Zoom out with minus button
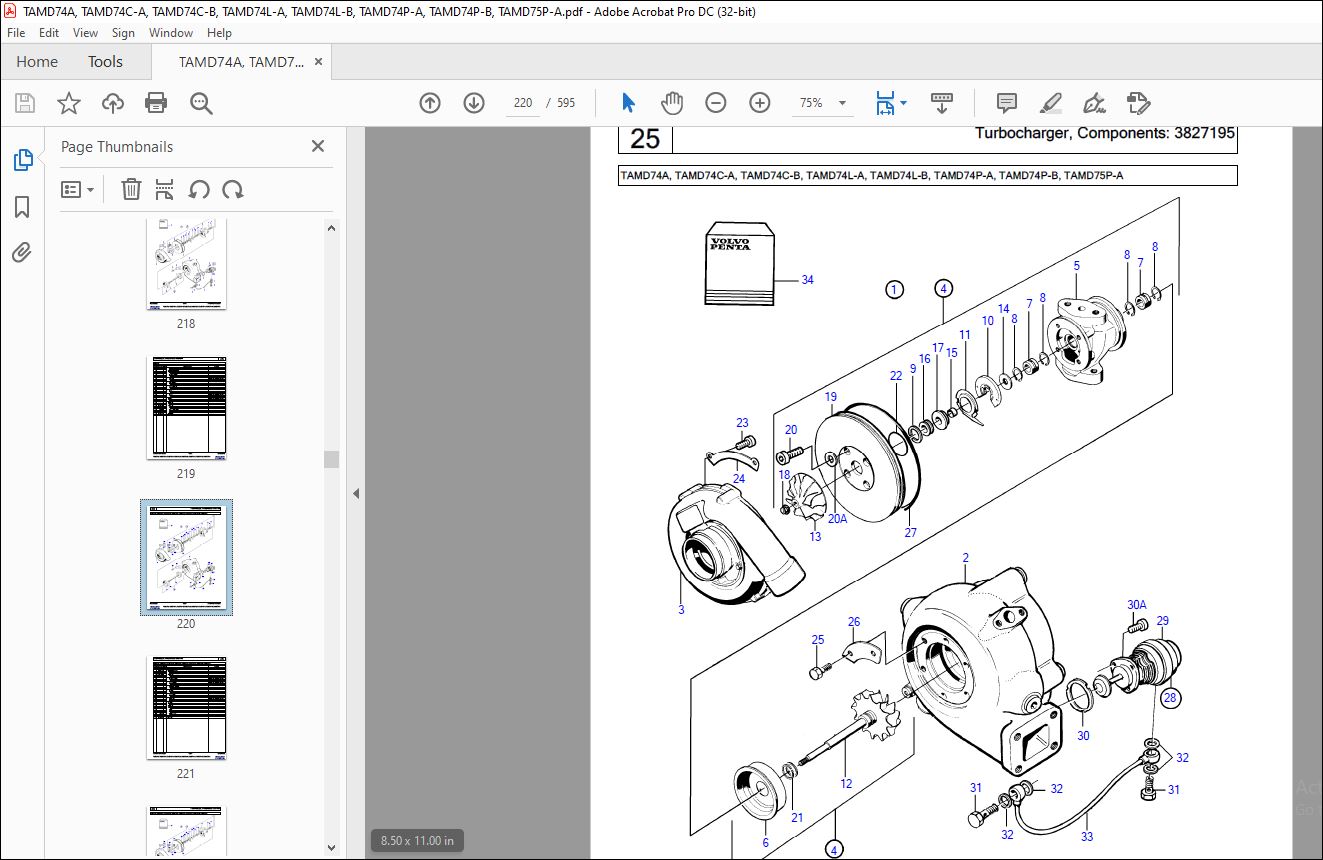The width and height of the screenshot is (1323, 860). click(715, 103)
